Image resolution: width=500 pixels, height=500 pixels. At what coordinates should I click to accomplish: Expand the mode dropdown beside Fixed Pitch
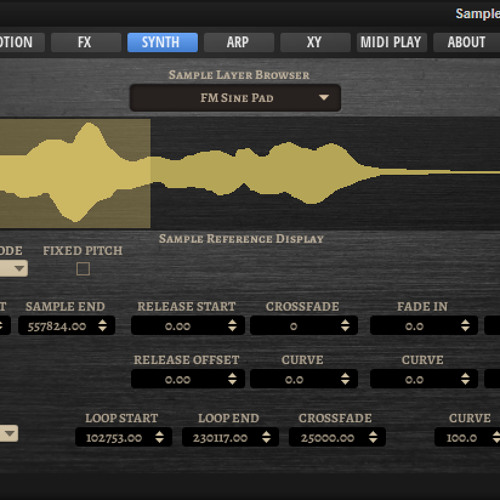(13, 268)
